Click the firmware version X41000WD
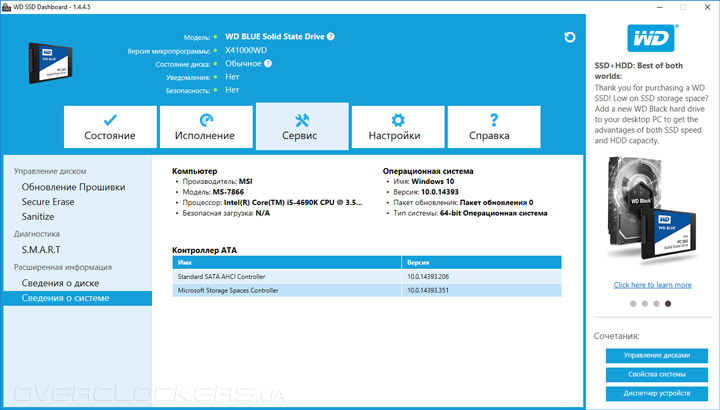The image size is (720, 410). pyautogui.click(x=246, y=50)
